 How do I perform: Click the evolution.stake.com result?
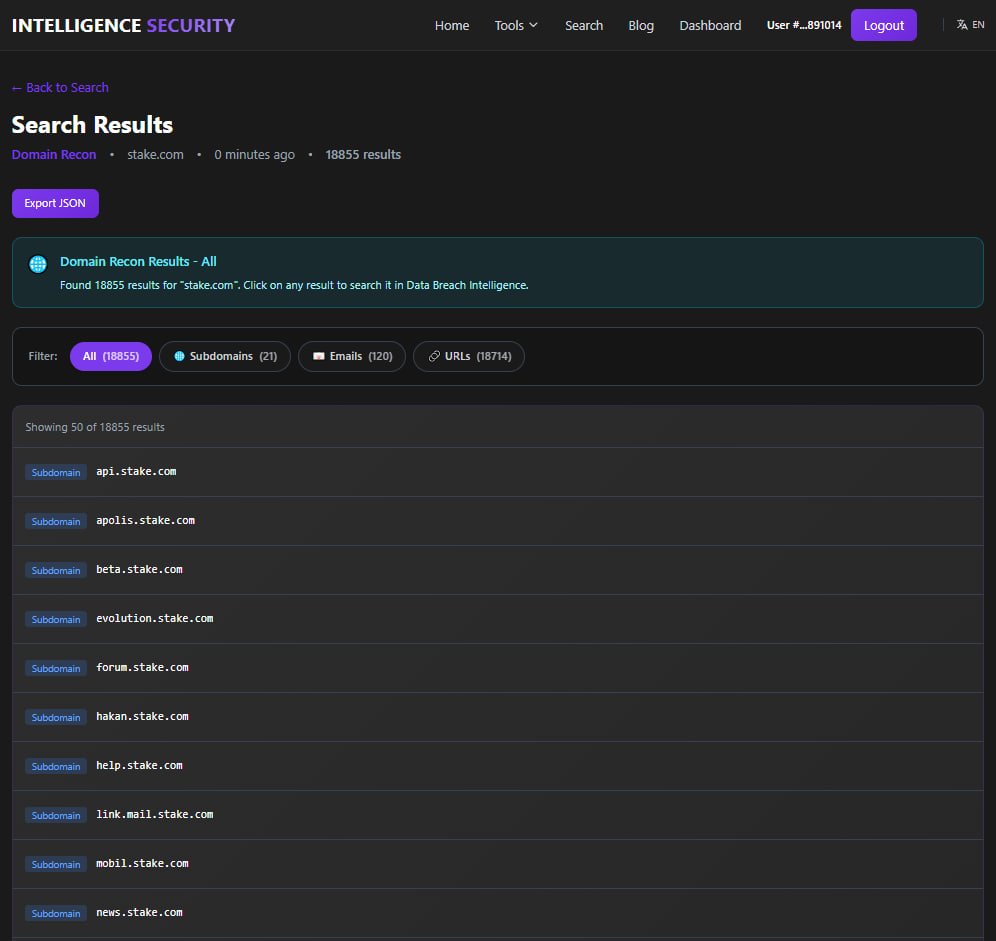click(497, 619)
